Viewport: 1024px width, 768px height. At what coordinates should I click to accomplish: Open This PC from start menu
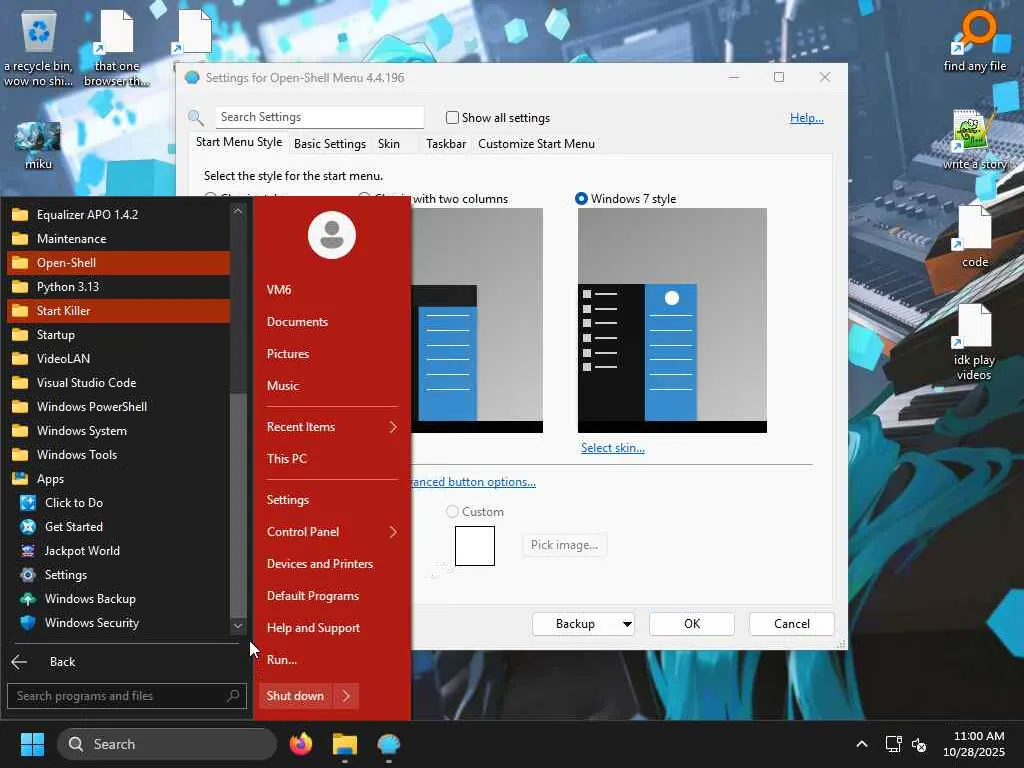coord(332,459)
